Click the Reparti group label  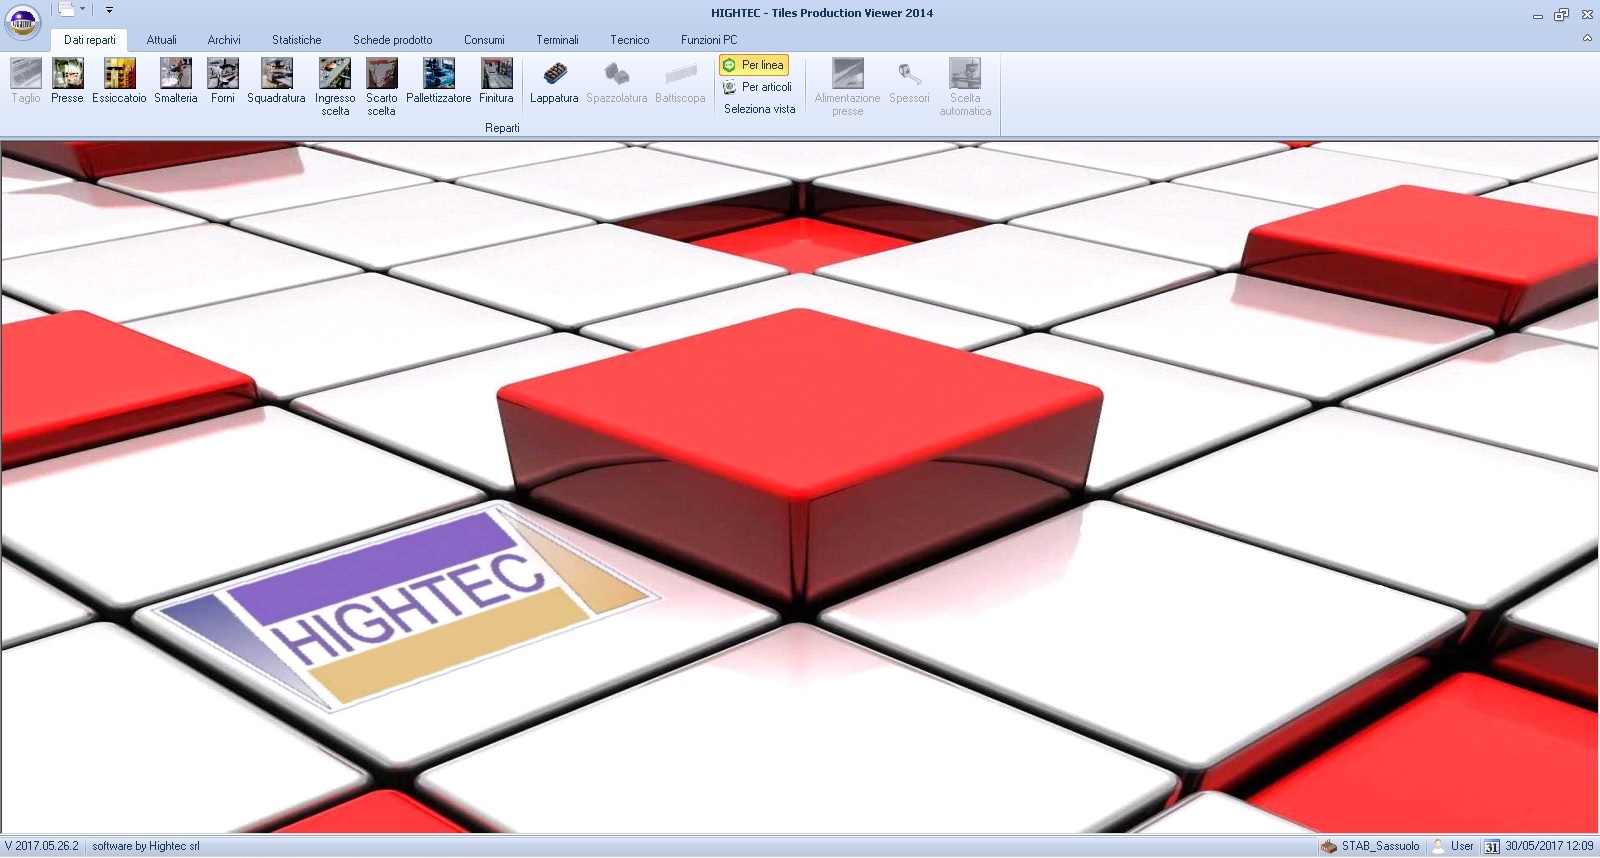[x=502, y=128]
